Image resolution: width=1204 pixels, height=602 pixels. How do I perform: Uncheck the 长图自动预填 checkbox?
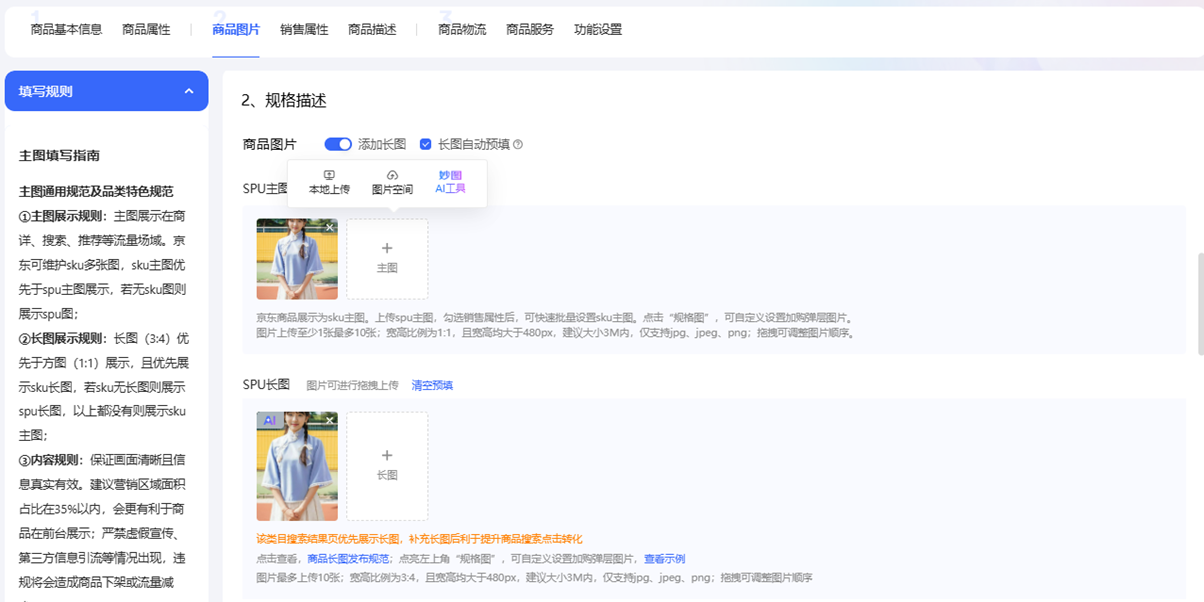tap(426, 144)
